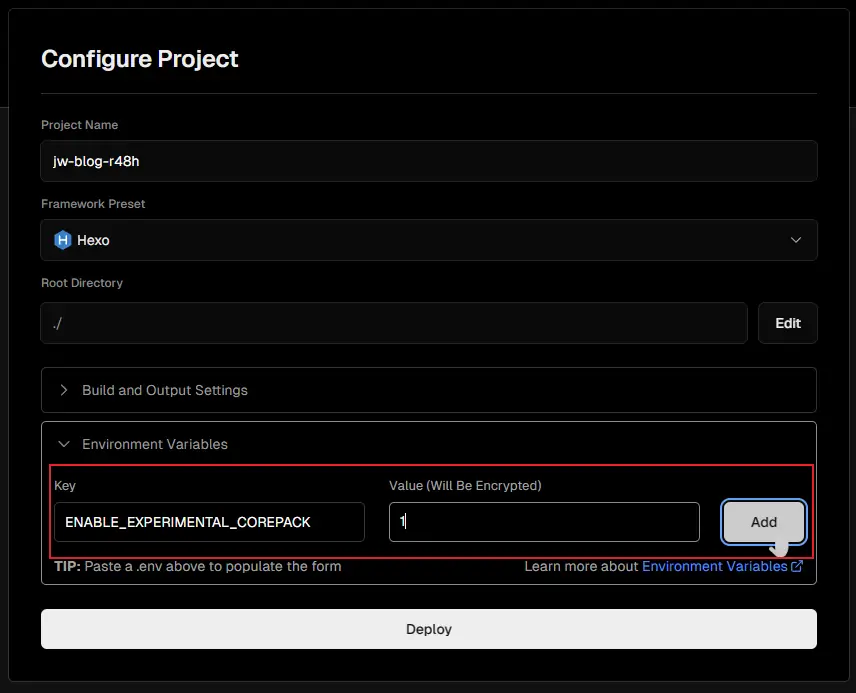Select the Hexo framework preset text

(x=93, y=240)
